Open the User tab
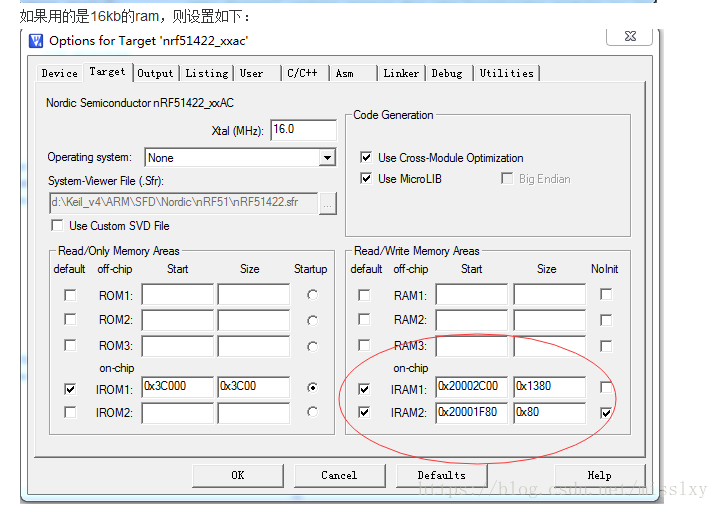 pos(257,73)
